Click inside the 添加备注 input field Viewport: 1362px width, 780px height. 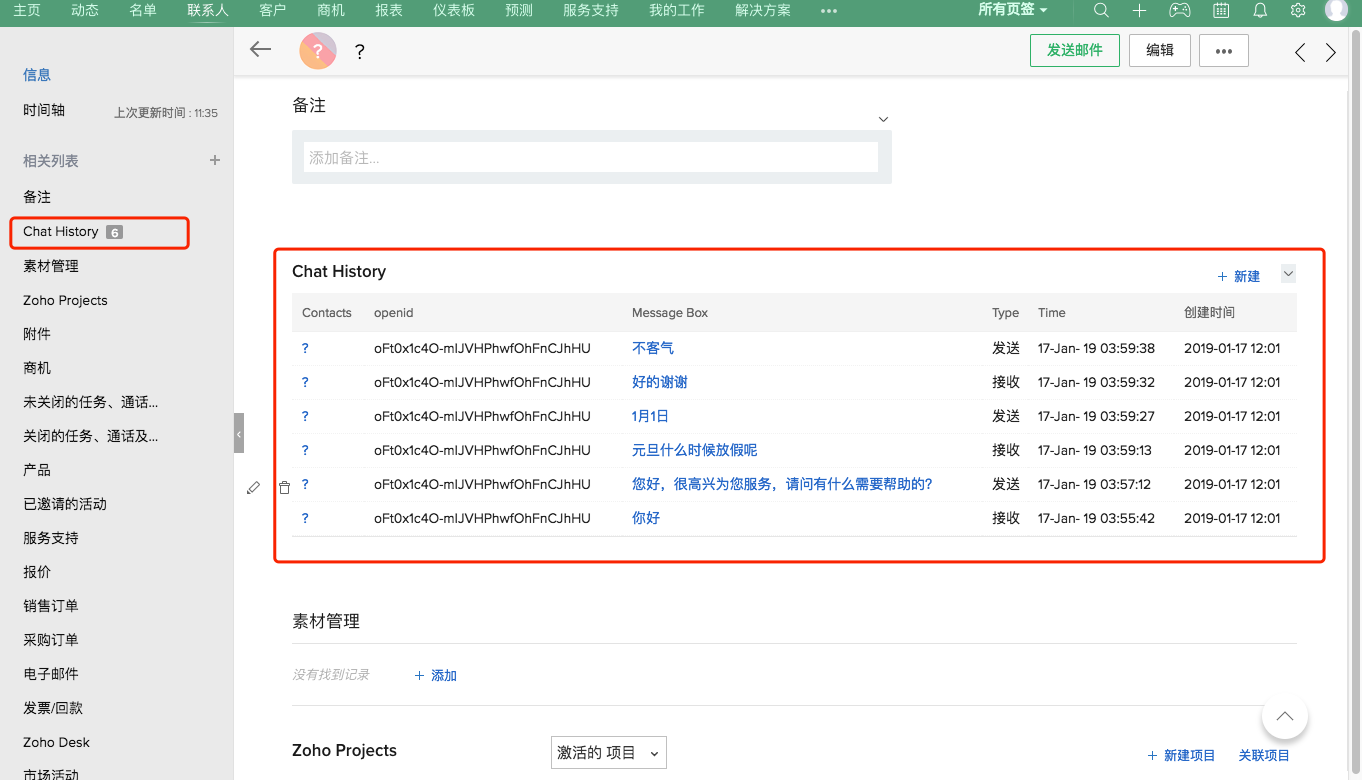pyautogui.click(x=590, y=156)
